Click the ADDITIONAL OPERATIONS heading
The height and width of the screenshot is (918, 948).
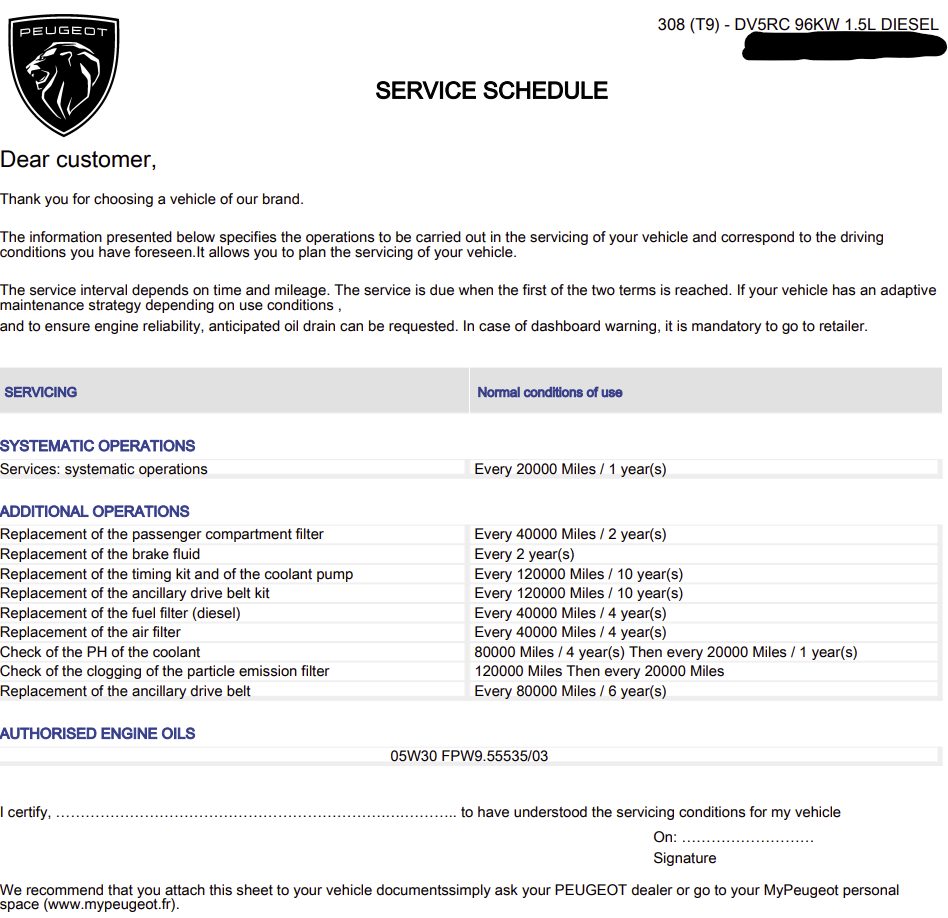click(94, 511)
